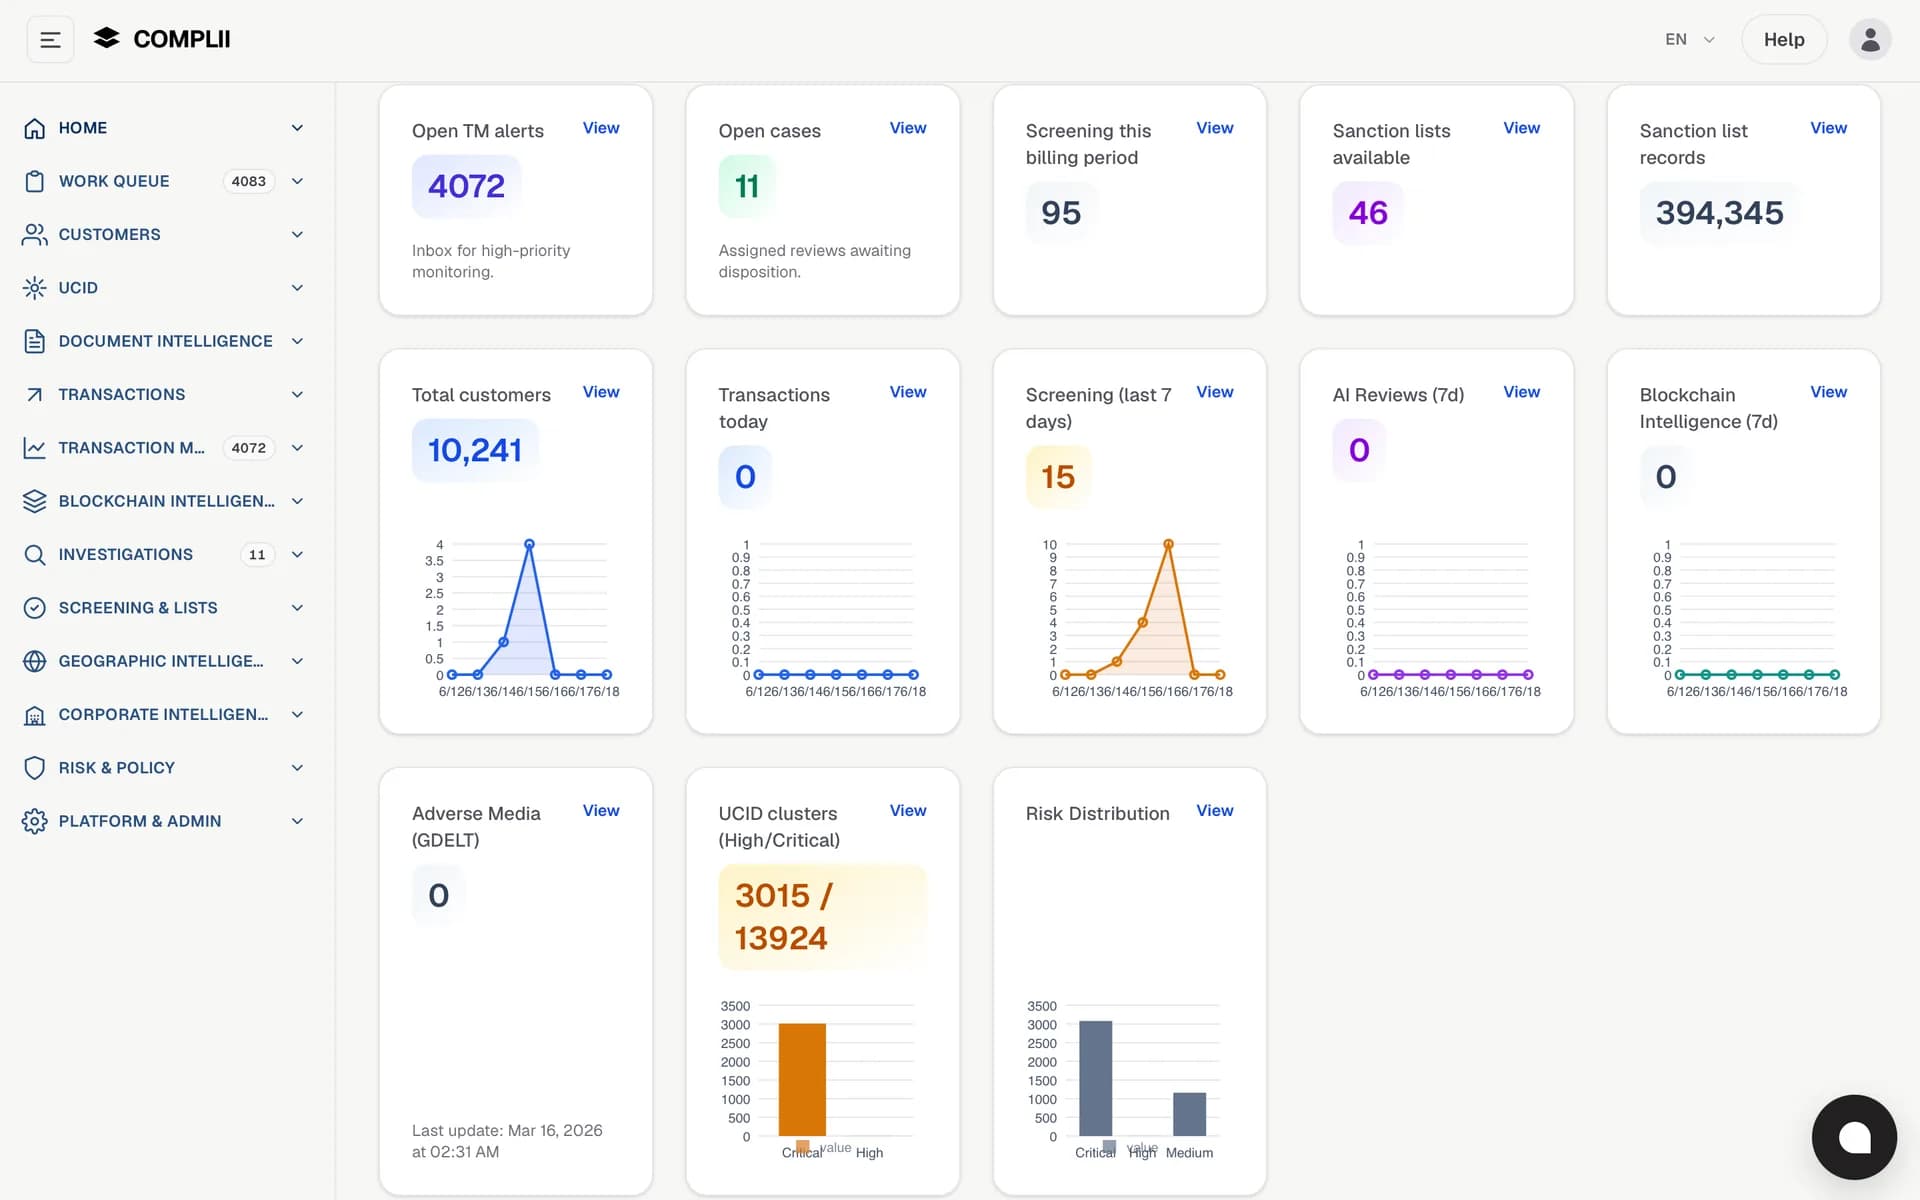The height and width of the screenshot is (1200, 1920).
Task: Open GEOGRAPHIC INTELLIGENCE sidebar item
Action: coord(165,661)
